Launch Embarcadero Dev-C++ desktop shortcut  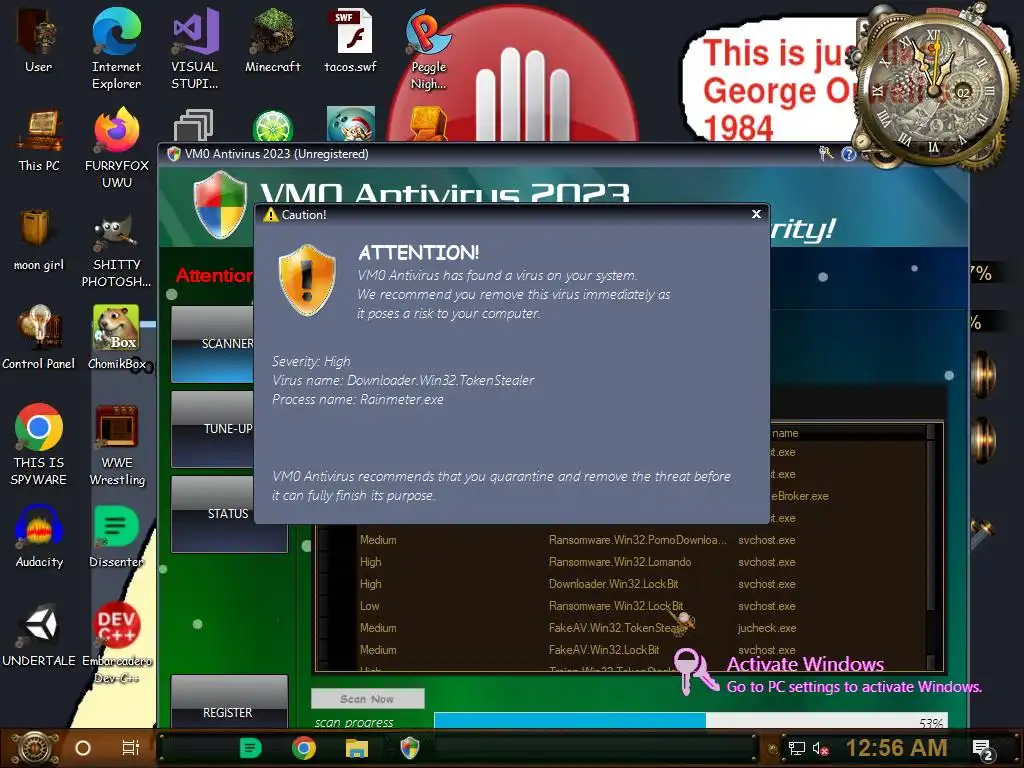(117, 643)
